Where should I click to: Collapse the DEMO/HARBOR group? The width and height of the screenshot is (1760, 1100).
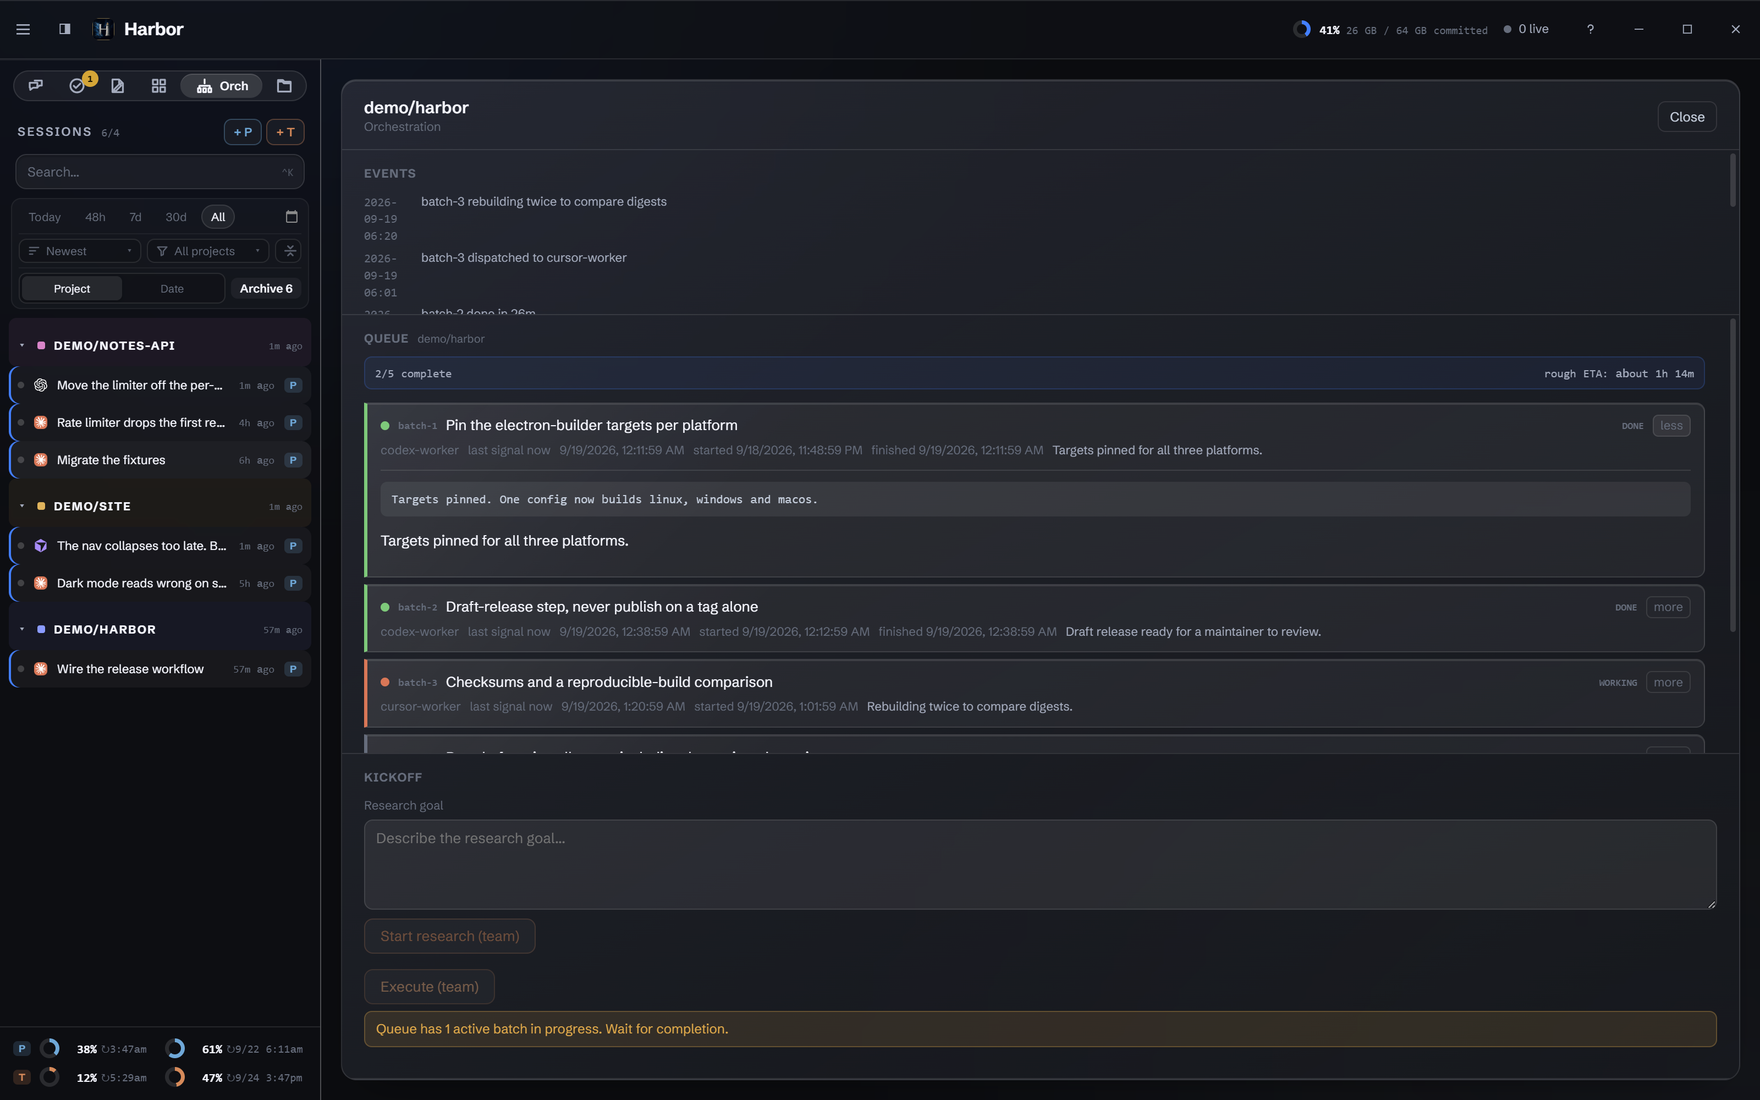click(x=22, y=630)
